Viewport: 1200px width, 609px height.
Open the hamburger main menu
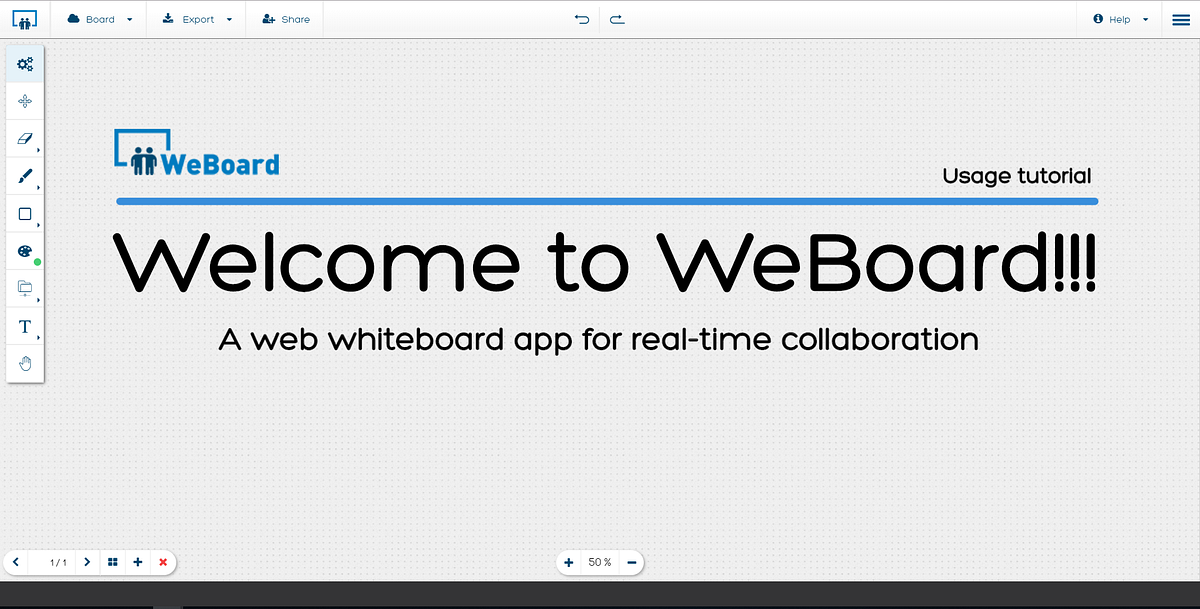tap(1181, 19)
